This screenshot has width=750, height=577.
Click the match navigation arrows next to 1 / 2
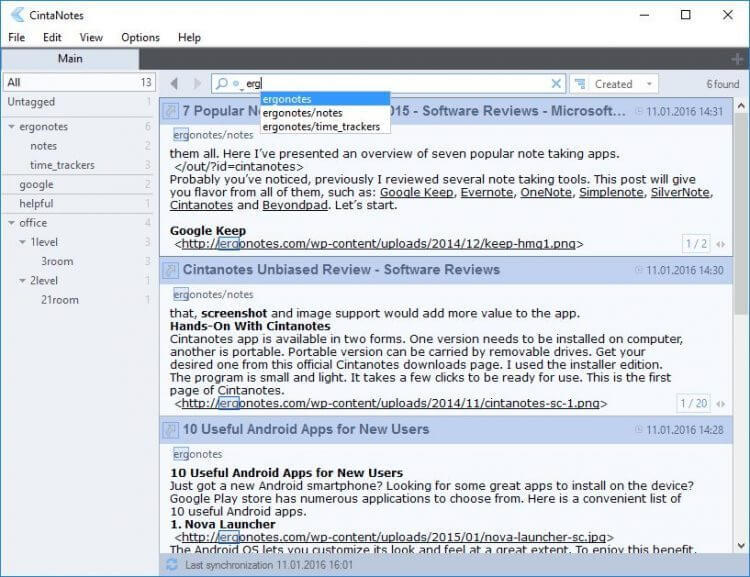(x=720, y=244)
